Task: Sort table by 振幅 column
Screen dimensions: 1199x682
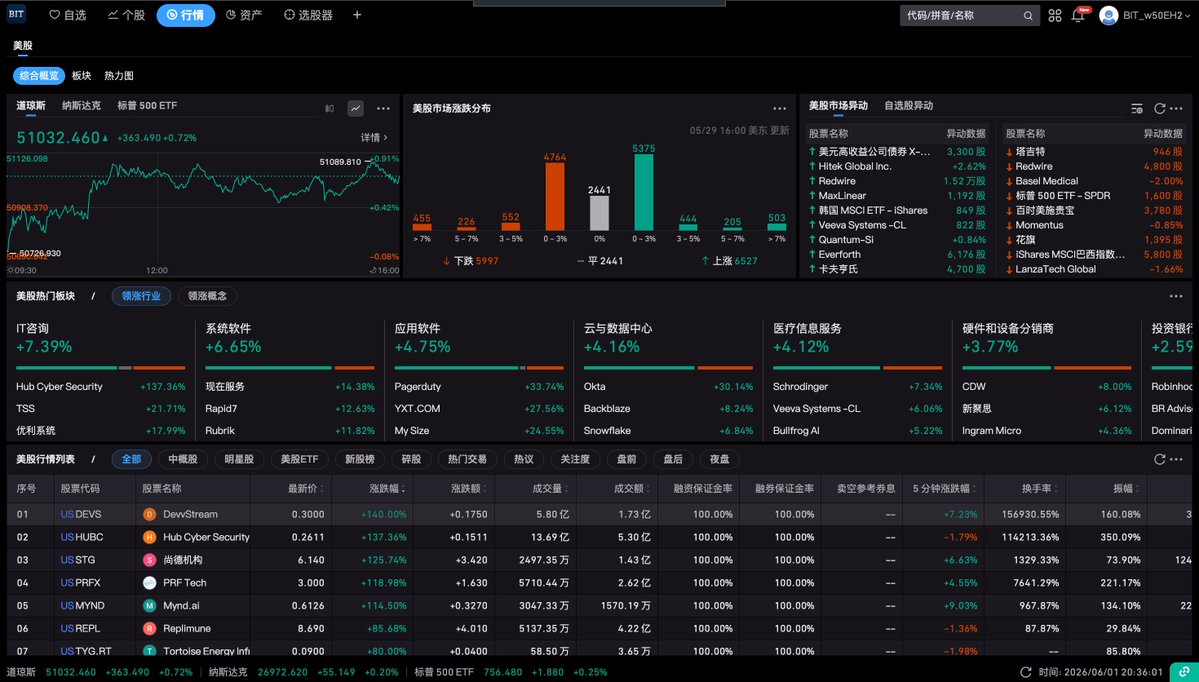Action: click(1128, 489)
